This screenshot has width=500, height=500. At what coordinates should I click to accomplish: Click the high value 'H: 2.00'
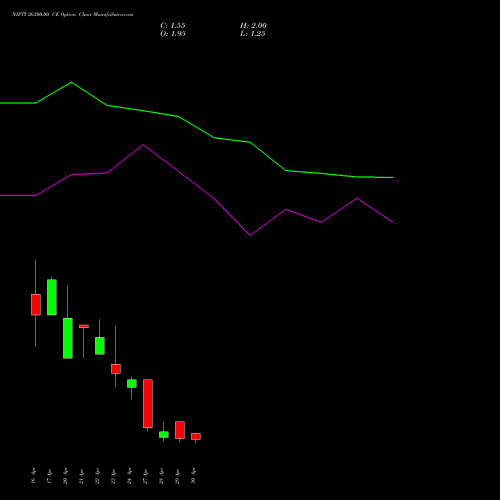click(x=253, y=26)
